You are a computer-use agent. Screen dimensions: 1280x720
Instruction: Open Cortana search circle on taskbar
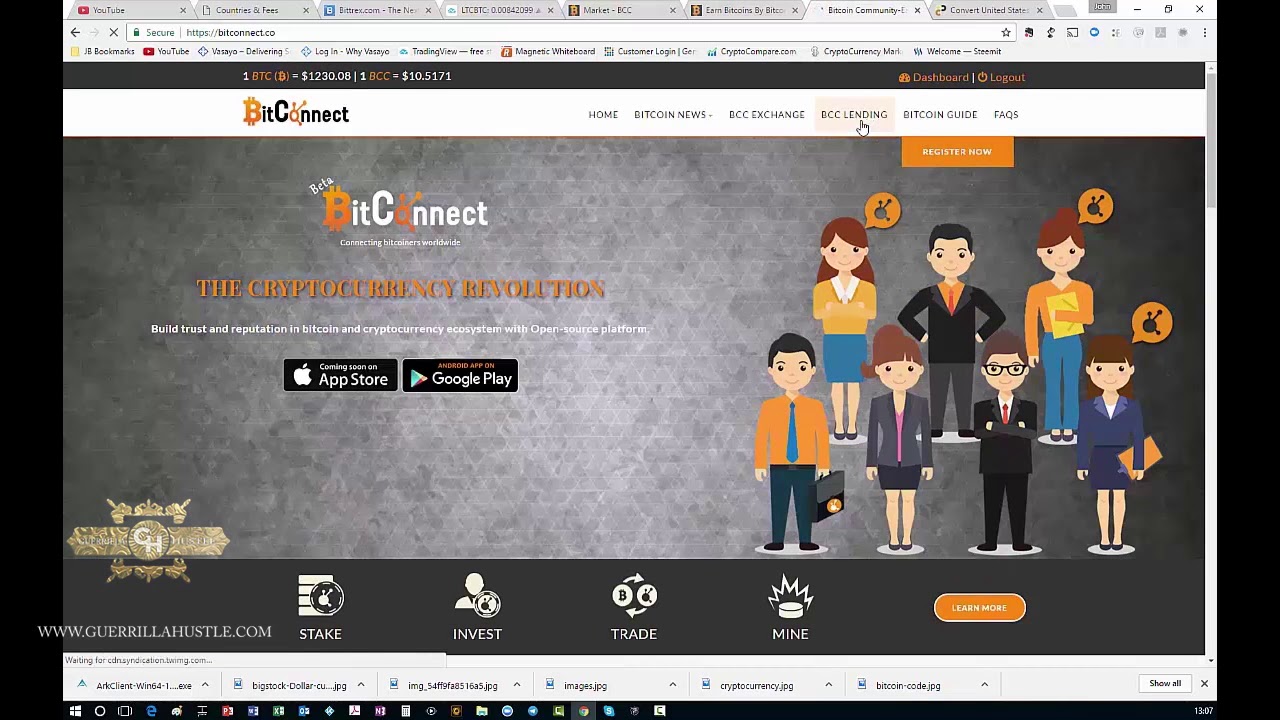point(100,711)
